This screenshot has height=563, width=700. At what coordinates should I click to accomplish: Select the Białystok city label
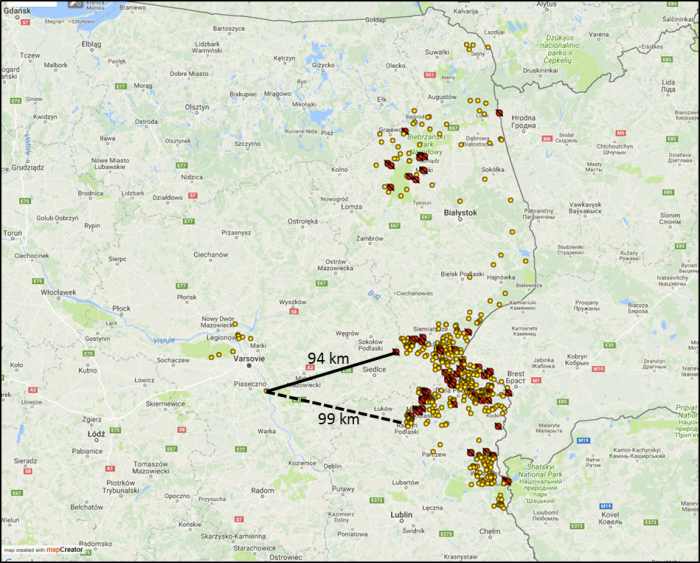460,213
